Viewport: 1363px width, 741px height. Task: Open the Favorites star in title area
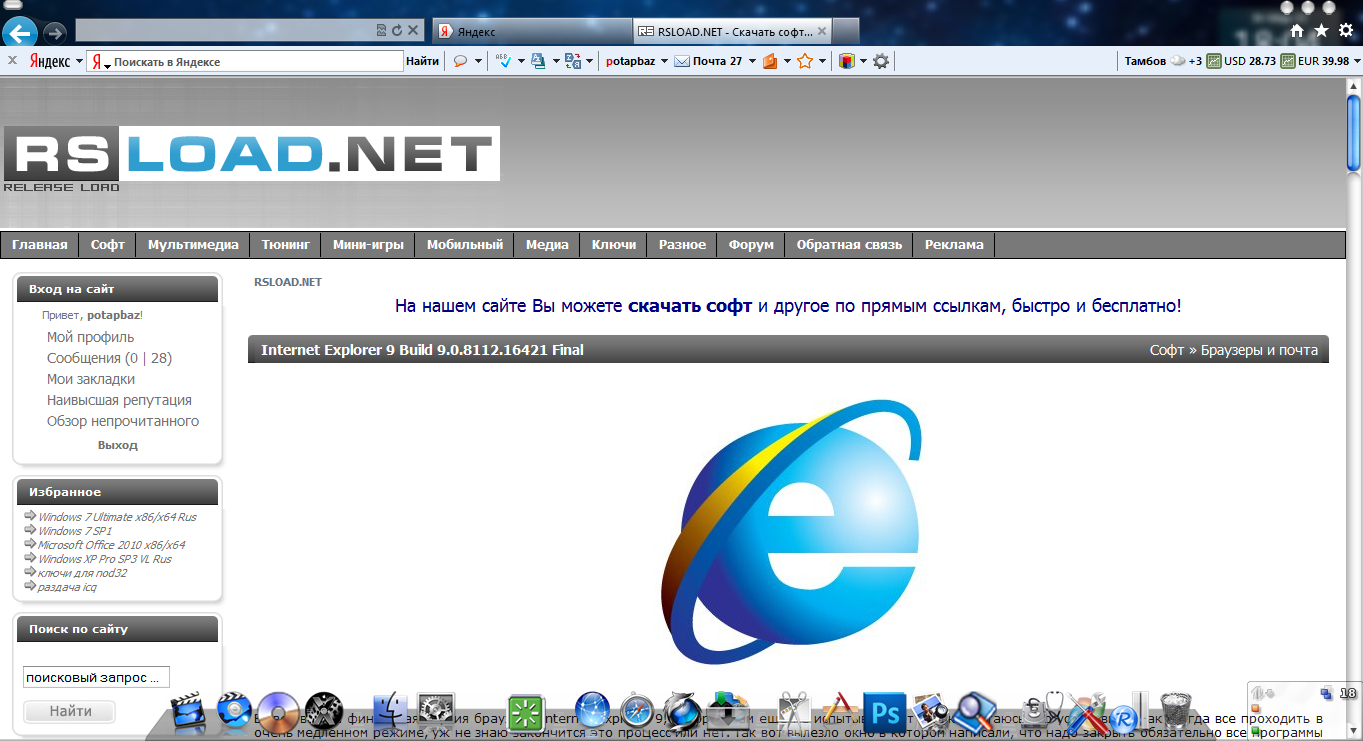pyautogui.click(x=1321, y=31)
